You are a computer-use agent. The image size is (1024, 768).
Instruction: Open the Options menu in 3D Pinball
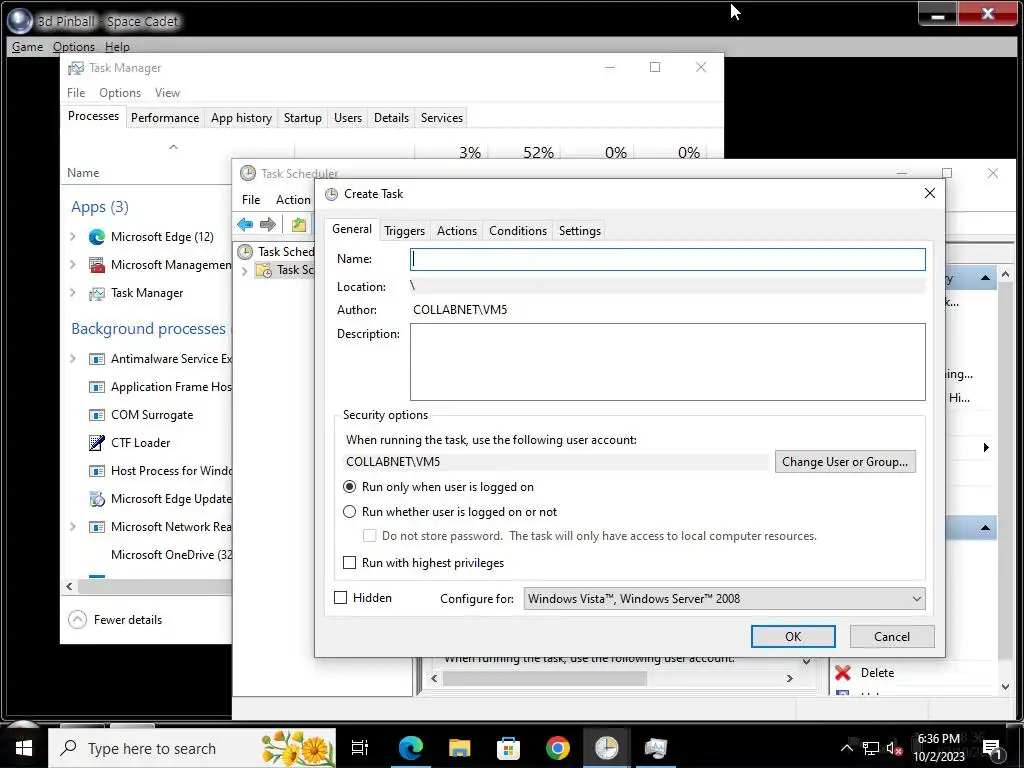point(74,47)
